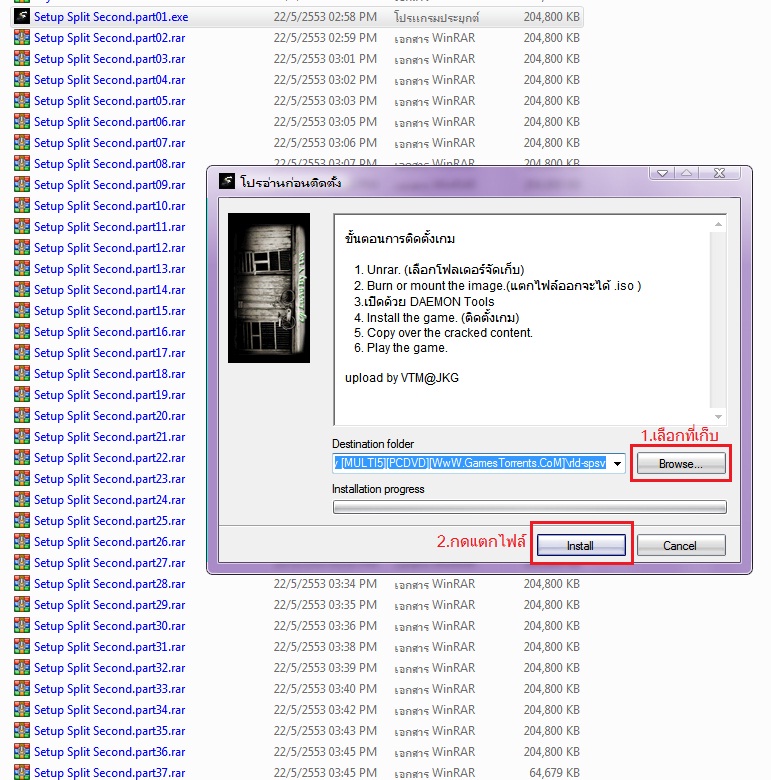
Task: Click the 64,679 KB size cell
Action: [x=554, y=773]
